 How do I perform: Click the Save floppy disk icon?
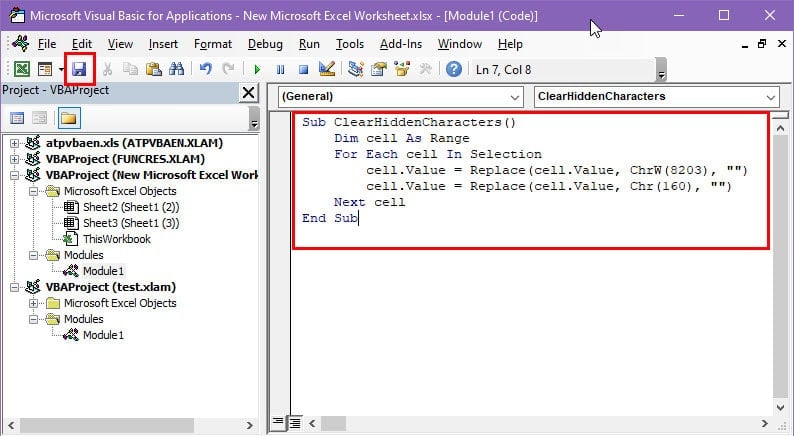[x=79, y=69]
